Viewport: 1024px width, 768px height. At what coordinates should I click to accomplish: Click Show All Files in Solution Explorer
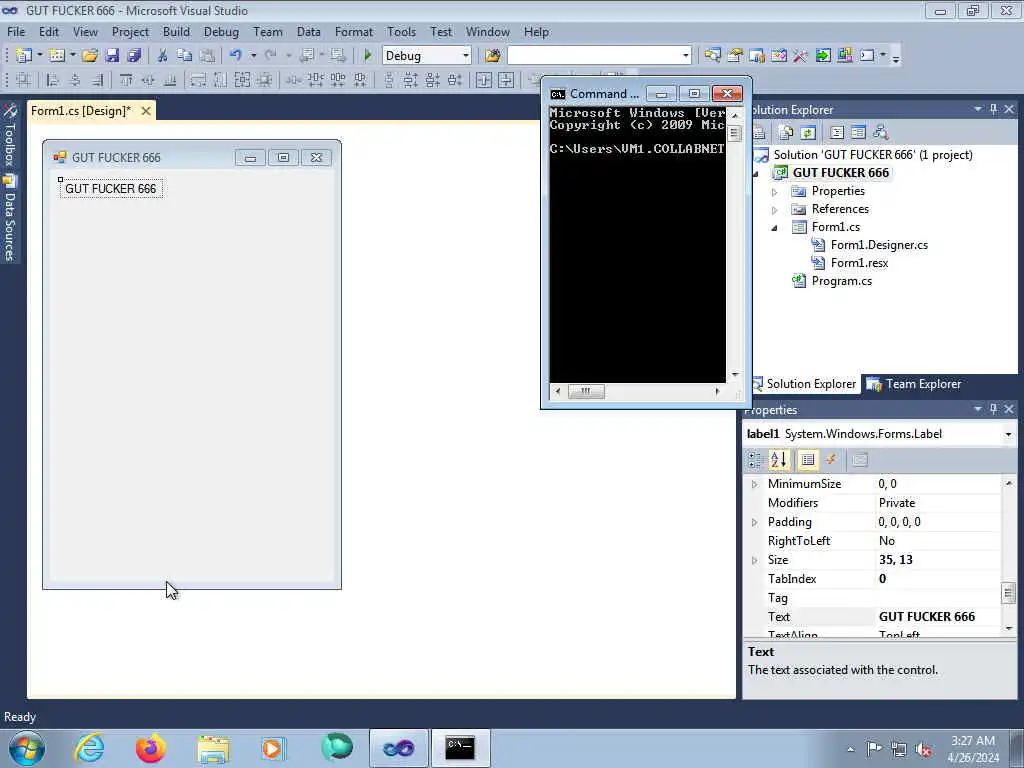(786, 133)
